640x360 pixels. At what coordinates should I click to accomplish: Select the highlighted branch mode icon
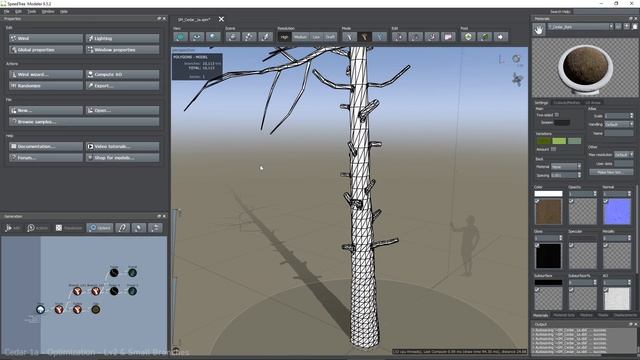coord(364,37)
